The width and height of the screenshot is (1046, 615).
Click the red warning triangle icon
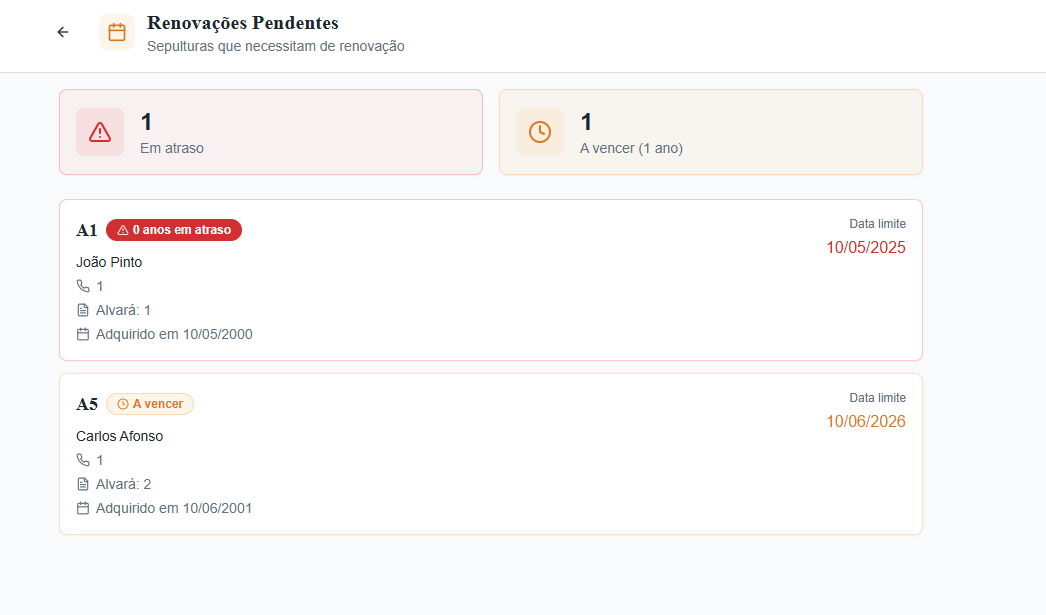coord(100,132)
